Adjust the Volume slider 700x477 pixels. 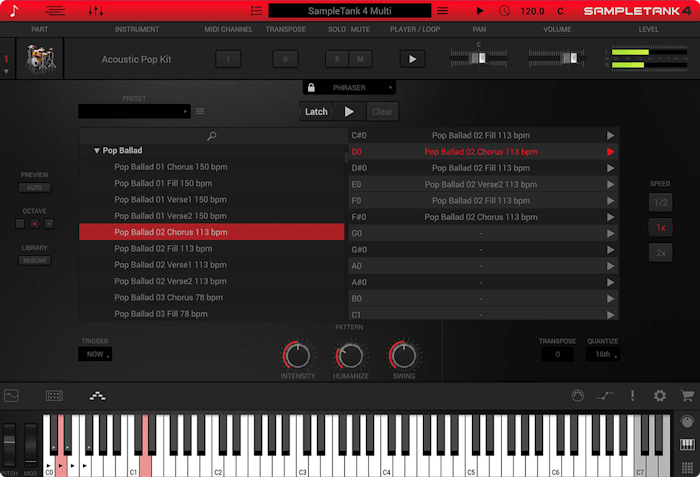coord(556,58)
